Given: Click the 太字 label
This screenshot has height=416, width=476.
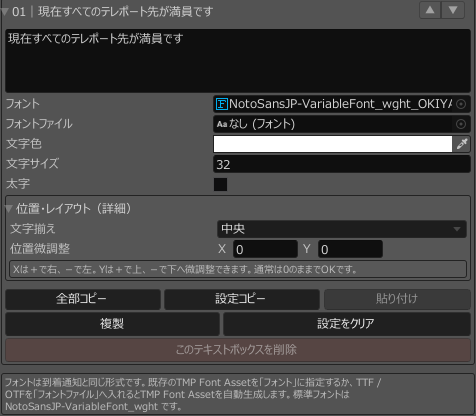Looking at the screenshot, I should pos(18,184).
